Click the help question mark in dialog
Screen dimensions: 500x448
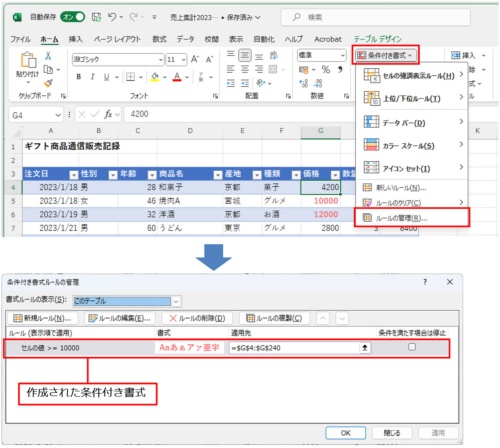click(425, 282)
